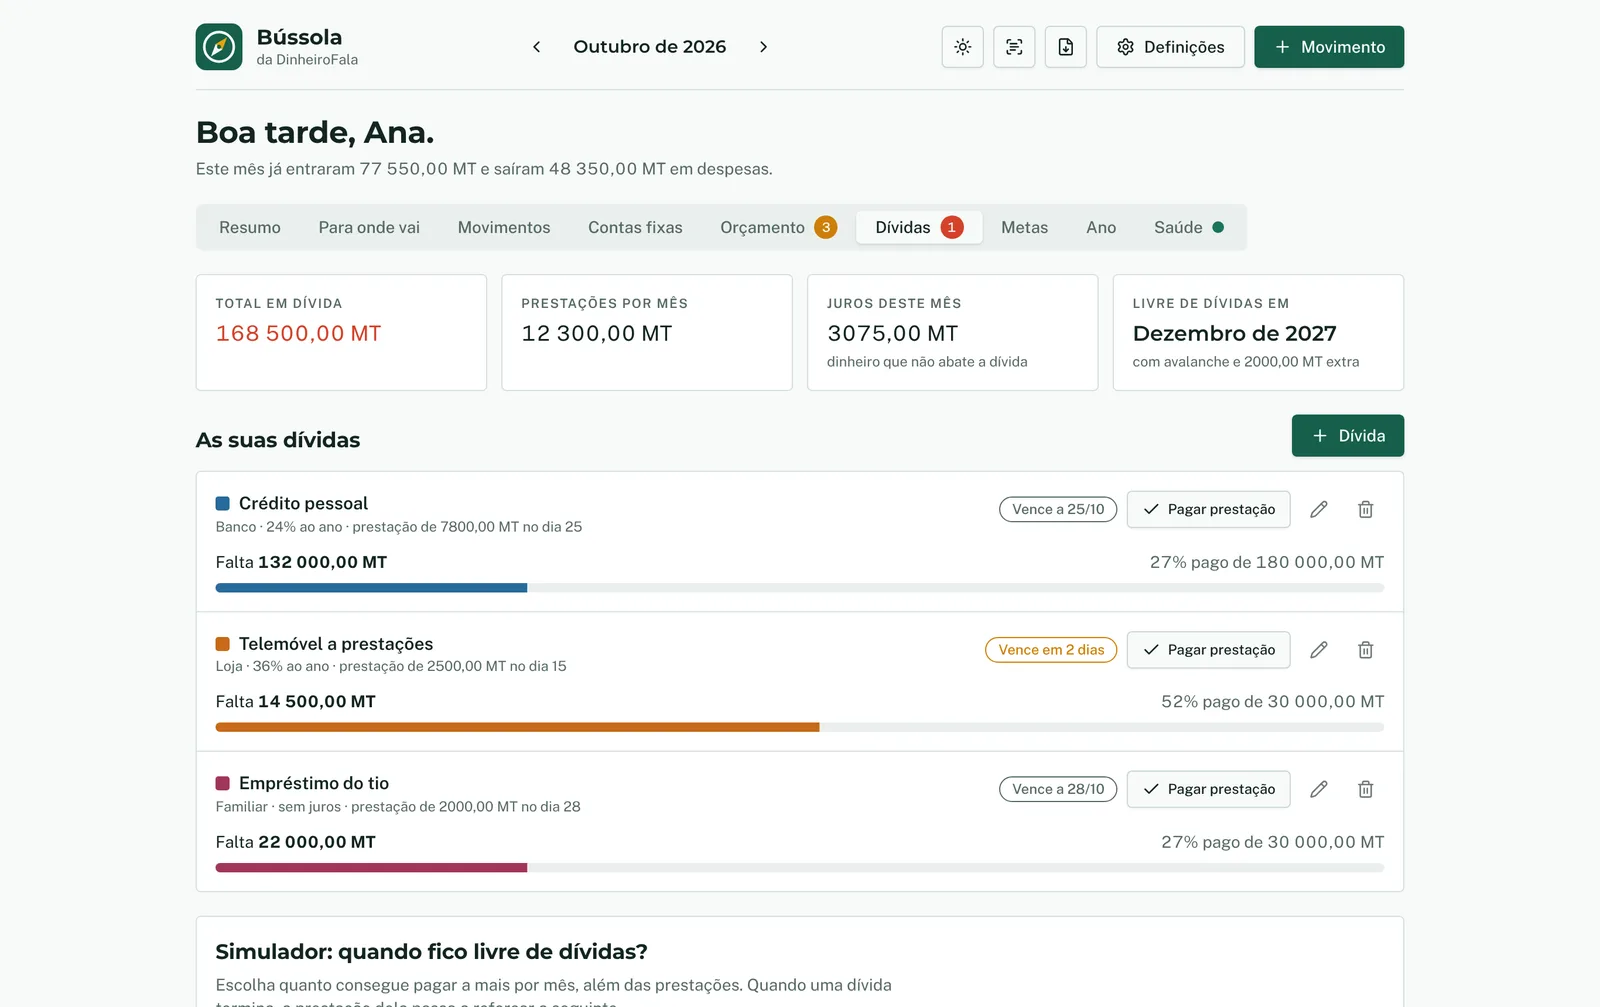Viewport: 1600px width, 1007px height.
Task: Click the Outubro de 2026 month label
Action: pyautogui.click(x=650, y=47)
